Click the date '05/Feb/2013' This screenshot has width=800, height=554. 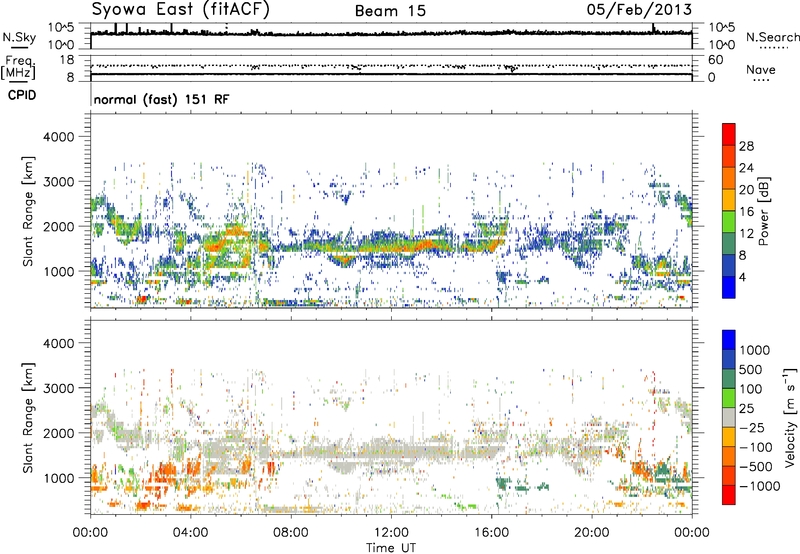[639, 10]
